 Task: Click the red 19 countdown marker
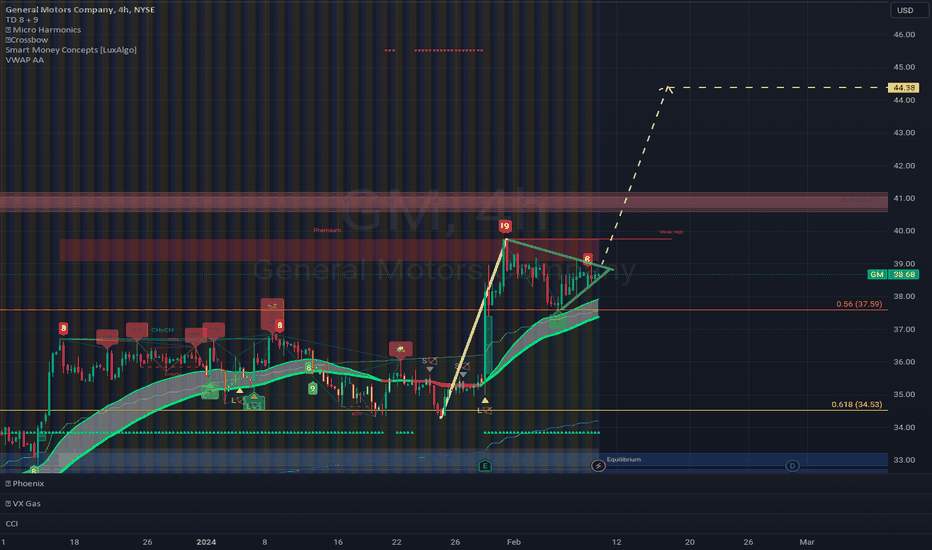(505, 226)
